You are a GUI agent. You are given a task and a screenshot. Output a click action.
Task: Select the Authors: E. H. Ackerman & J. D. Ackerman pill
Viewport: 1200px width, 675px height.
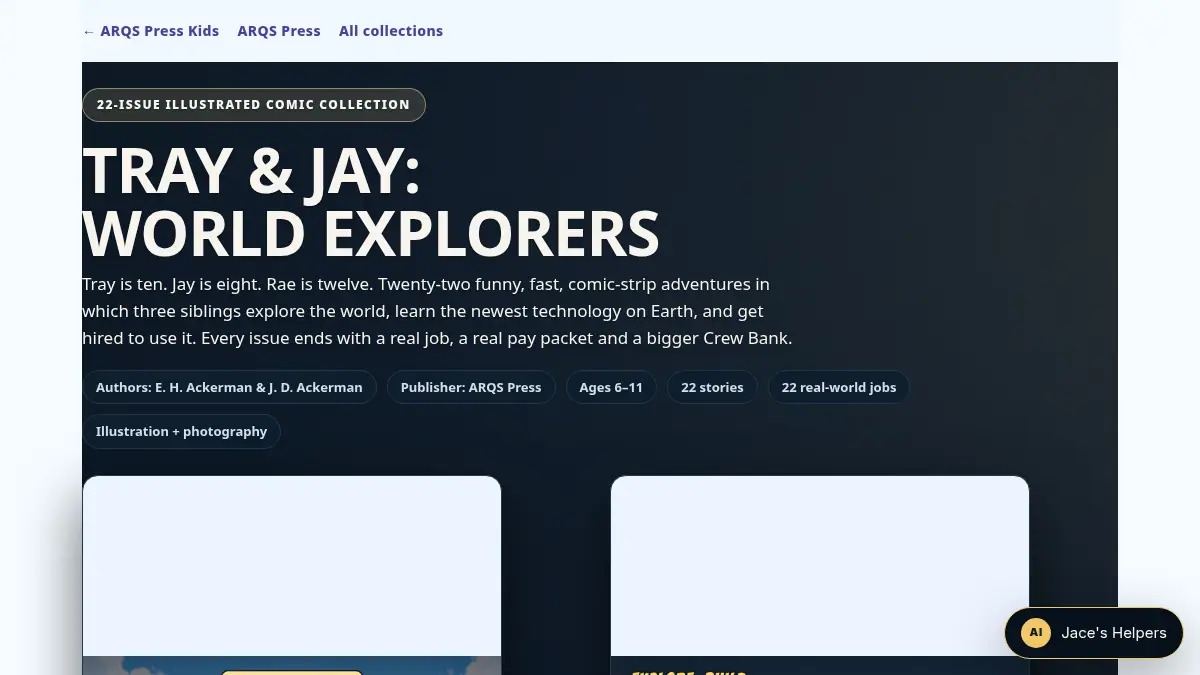(x=229, y=387)
